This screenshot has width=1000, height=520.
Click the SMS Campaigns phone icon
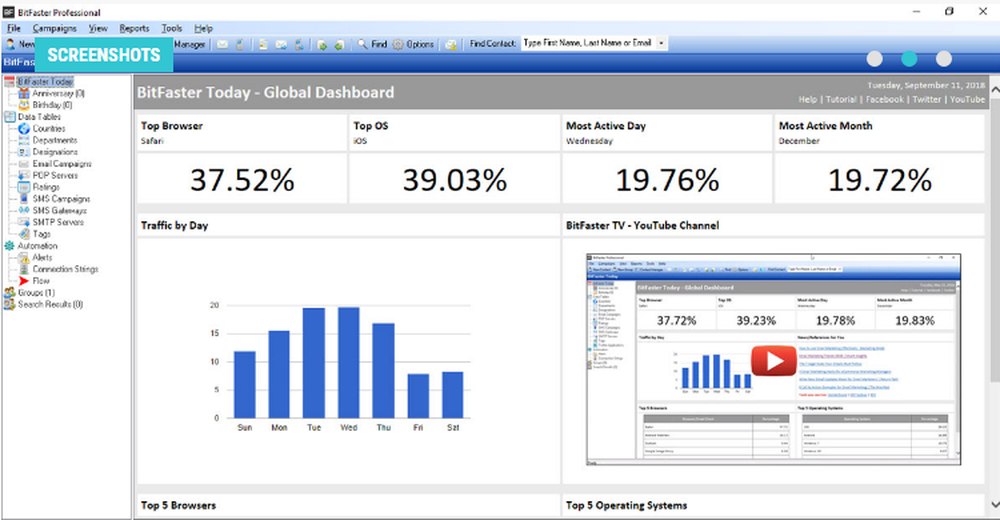point(24,198)
